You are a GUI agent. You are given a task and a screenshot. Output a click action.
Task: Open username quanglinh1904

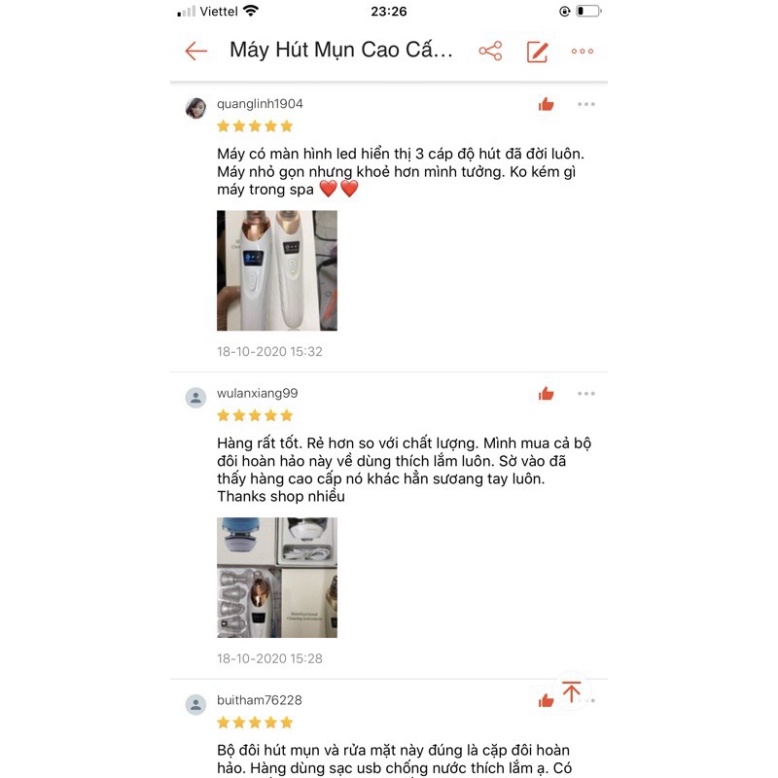(x=259, y=104)
